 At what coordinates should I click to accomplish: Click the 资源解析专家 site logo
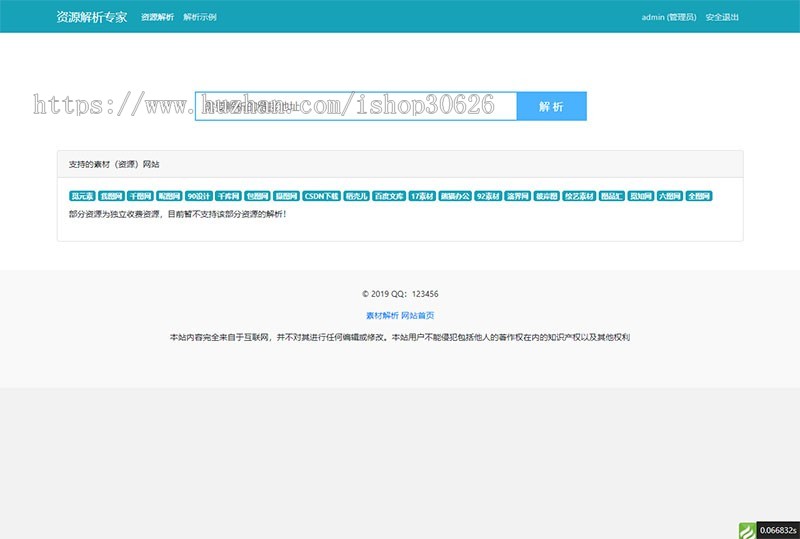click(x=92, y=17)
